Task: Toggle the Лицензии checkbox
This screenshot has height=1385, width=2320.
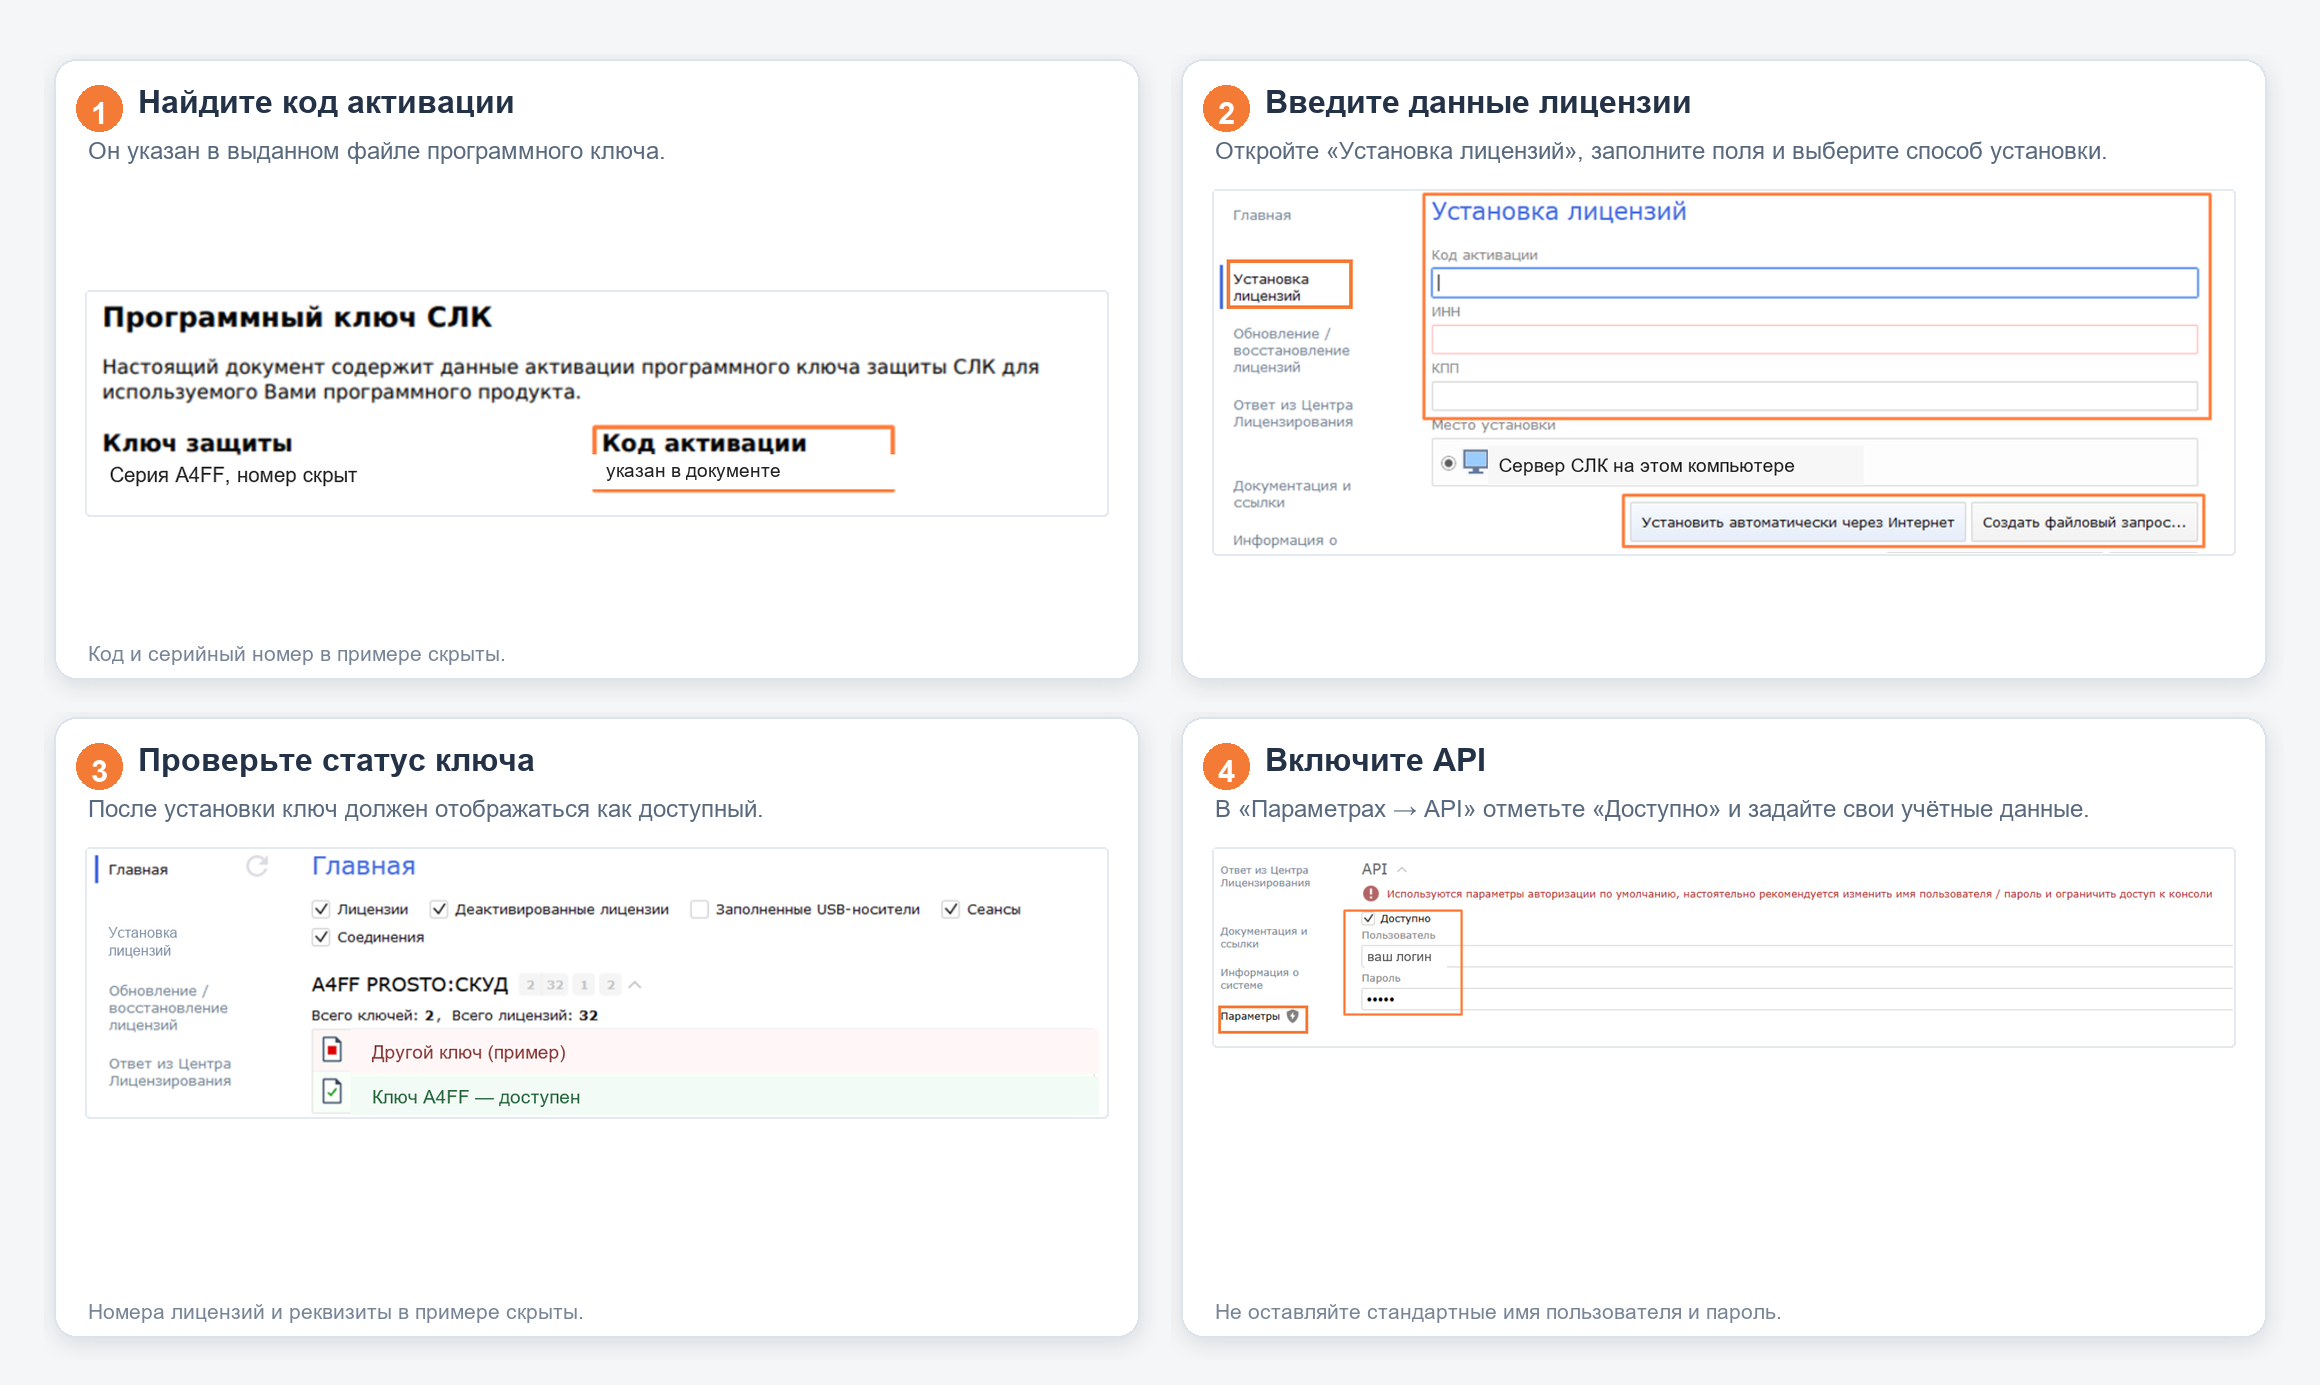Action: 321,909
